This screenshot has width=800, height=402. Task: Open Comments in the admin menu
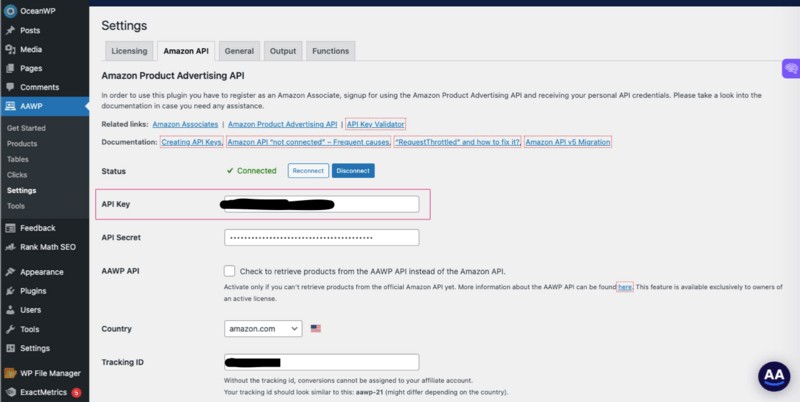coord(40,87)
